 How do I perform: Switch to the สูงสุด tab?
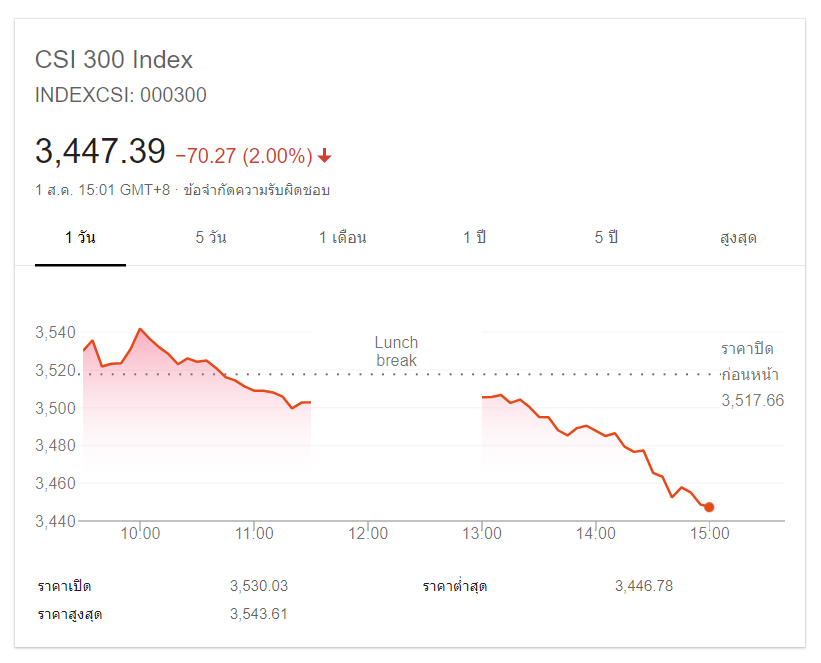738,238
